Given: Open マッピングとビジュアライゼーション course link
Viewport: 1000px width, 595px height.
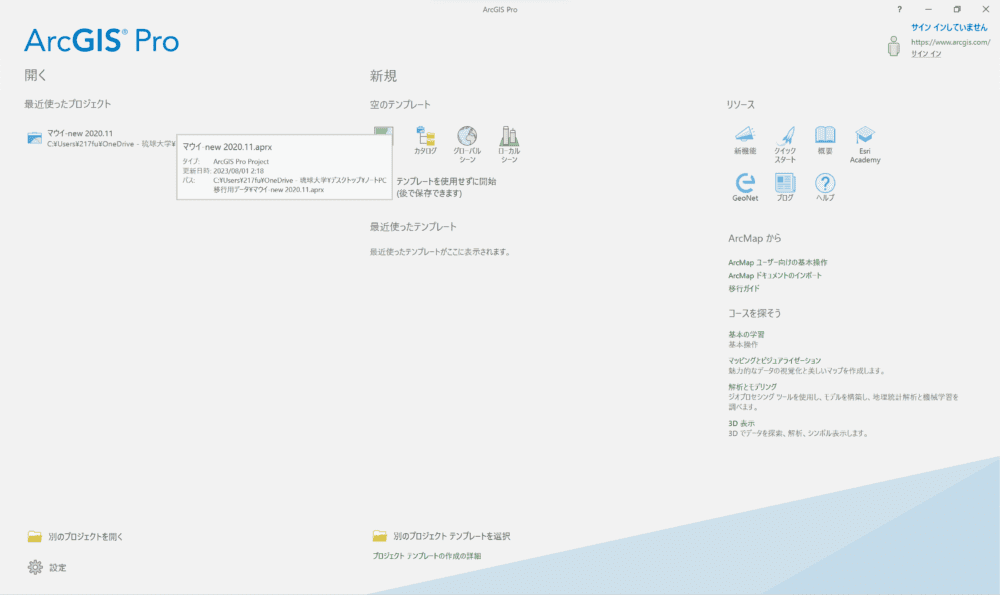Looking at the screenshot, I should coord(774,360).
